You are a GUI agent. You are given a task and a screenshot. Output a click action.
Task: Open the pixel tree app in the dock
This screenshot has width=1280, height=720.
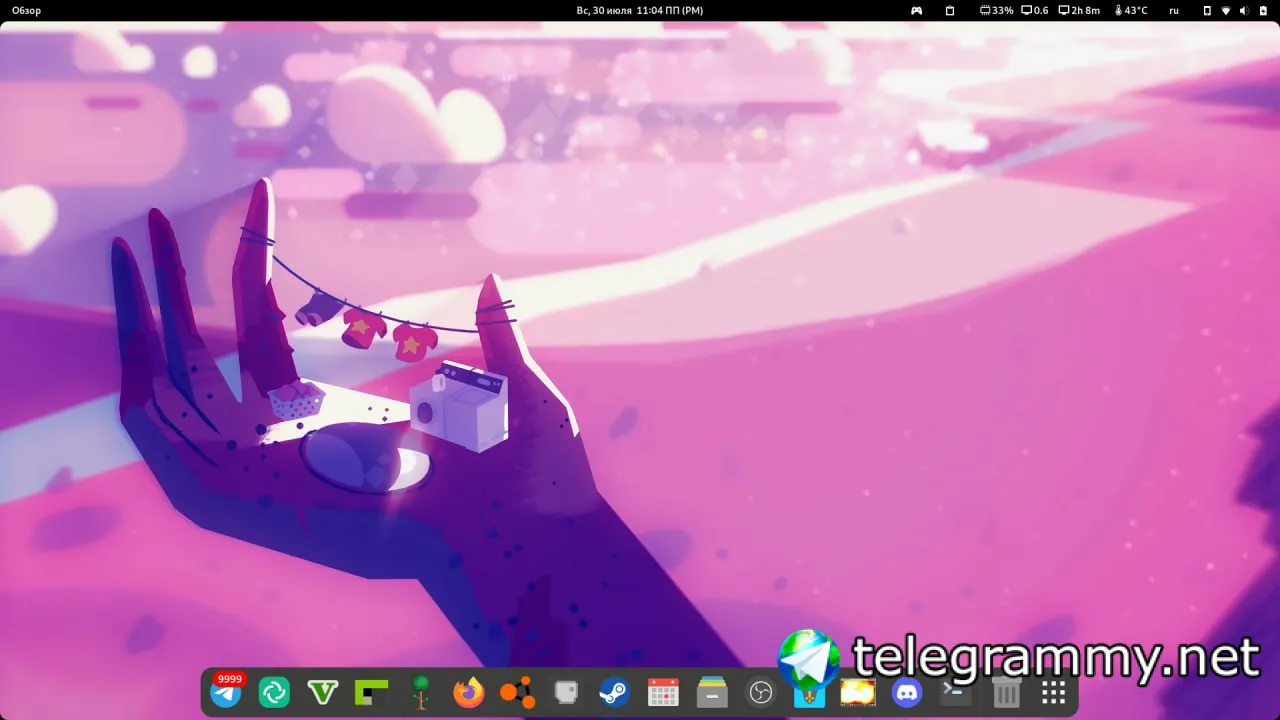click(420, 692)
